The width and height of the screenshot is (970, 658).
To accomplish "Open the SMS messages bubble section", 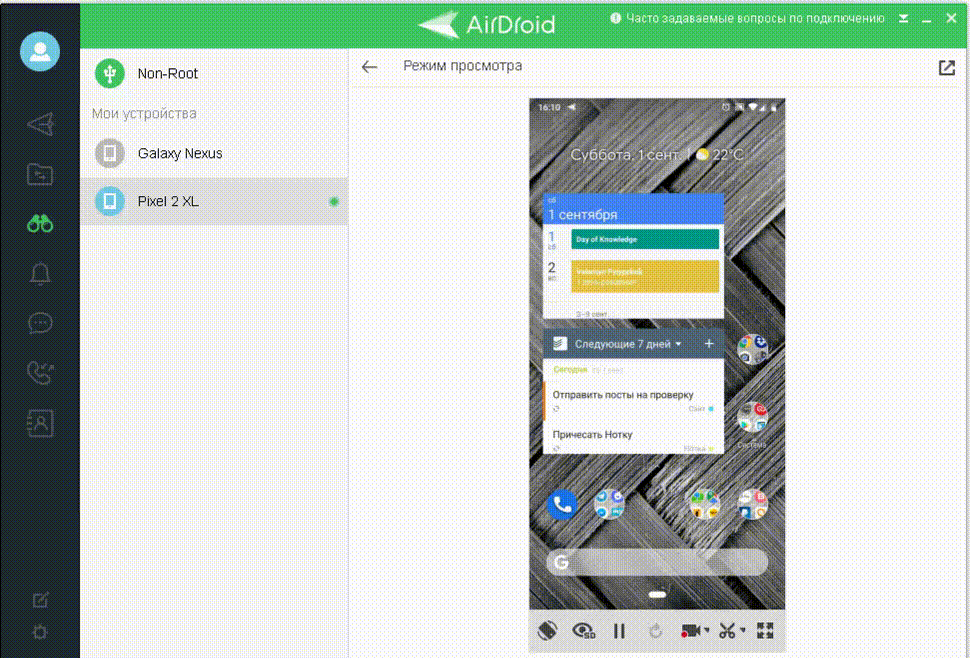I will click(x=40, y=323).
